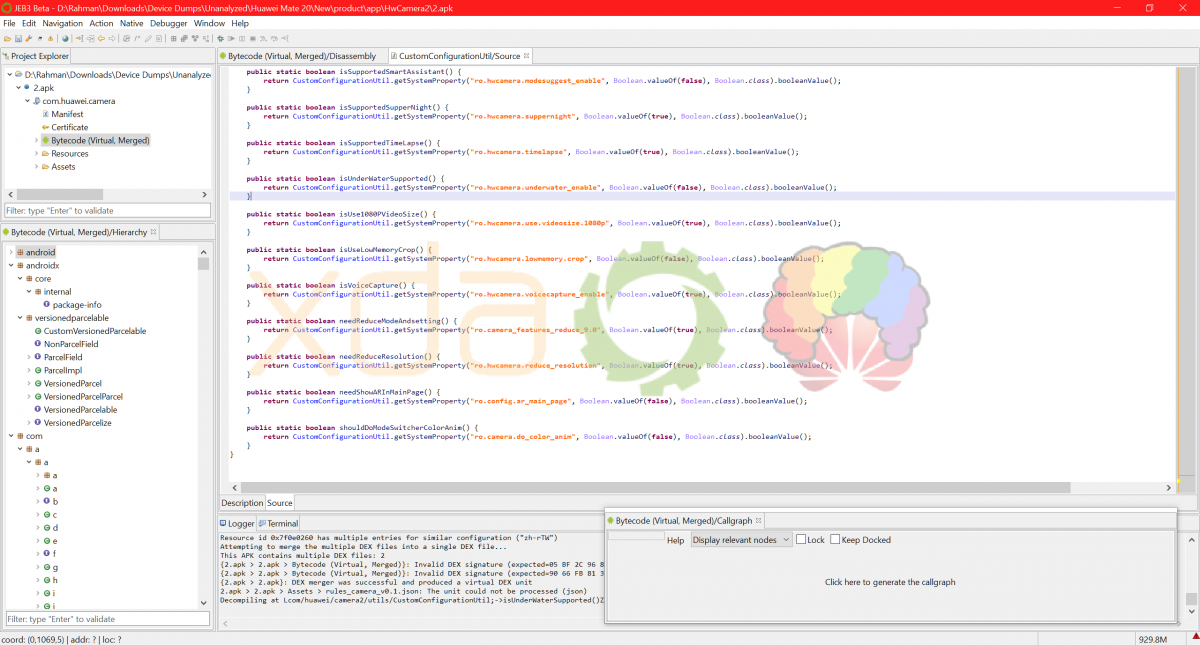Open the Native menu
Screen dimensions: 1200x645
point(131,23)
